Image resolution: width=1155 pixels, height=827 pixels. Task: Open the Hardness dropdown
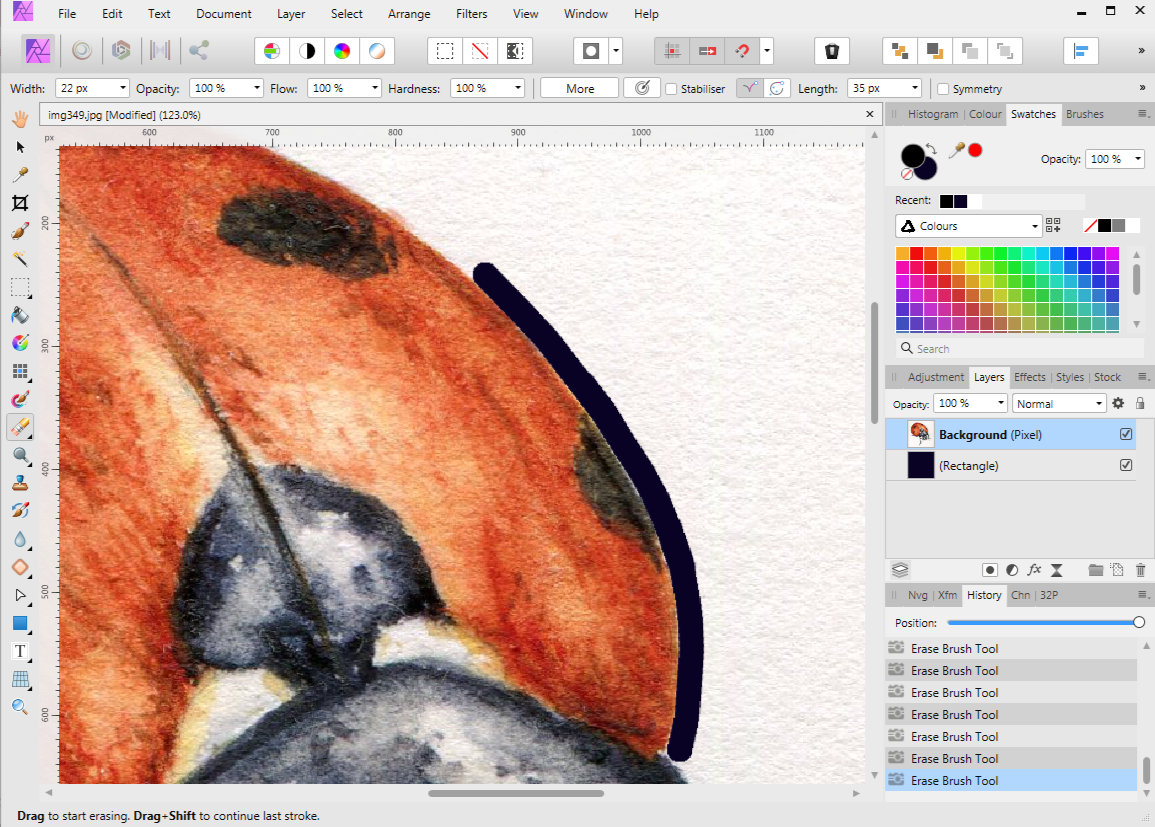(x=517, y=88)
